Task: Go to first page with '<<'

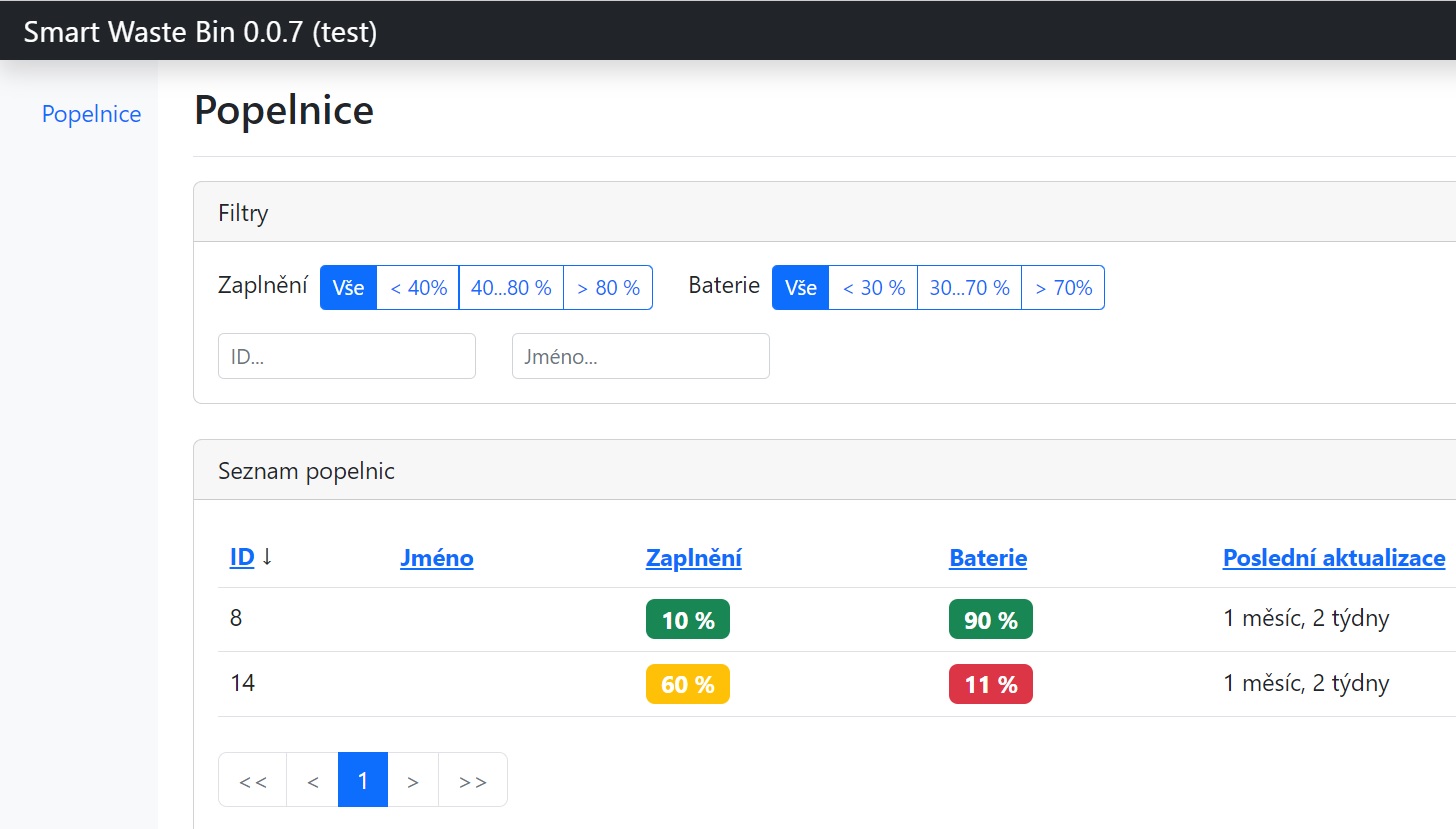Action: pyautogui.click(x=253, y=780)
